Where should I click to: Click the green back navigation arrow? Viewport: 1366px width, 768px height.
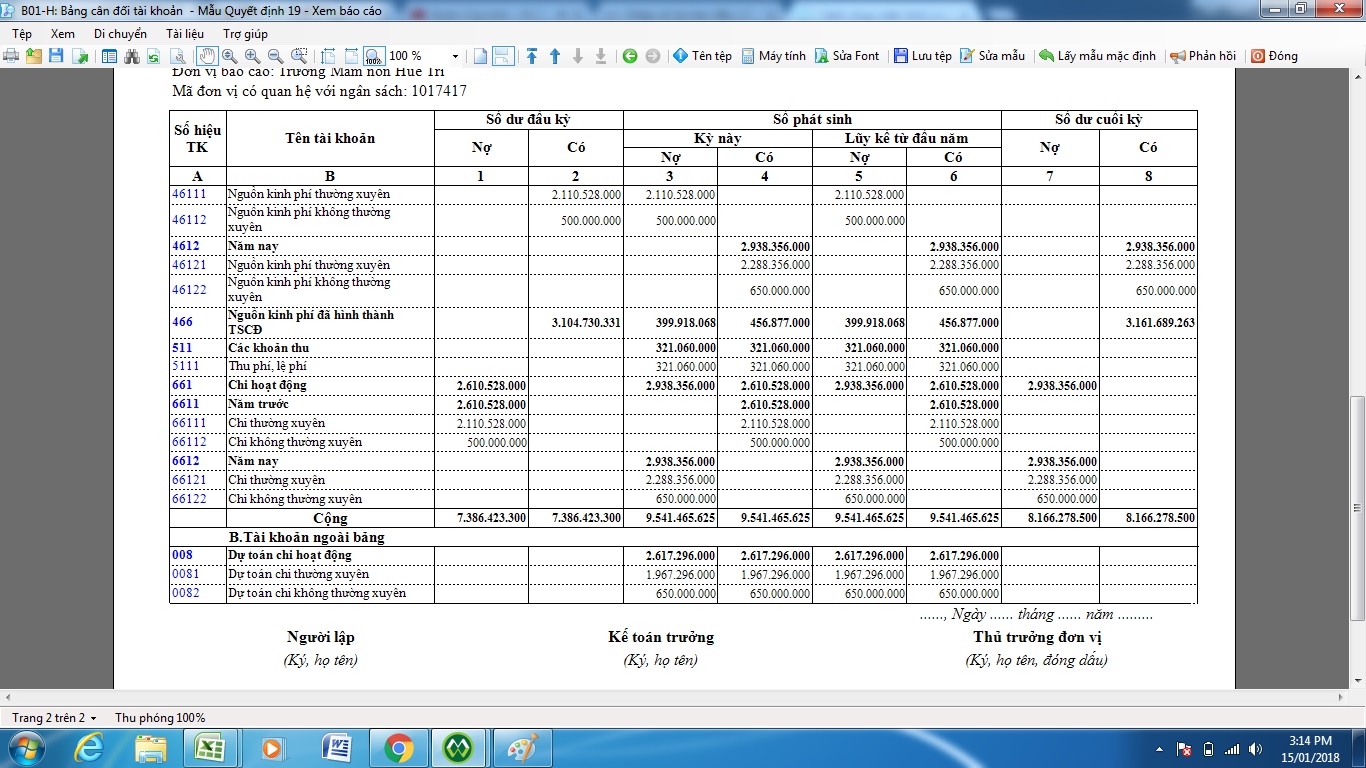(x=630, y=56)
